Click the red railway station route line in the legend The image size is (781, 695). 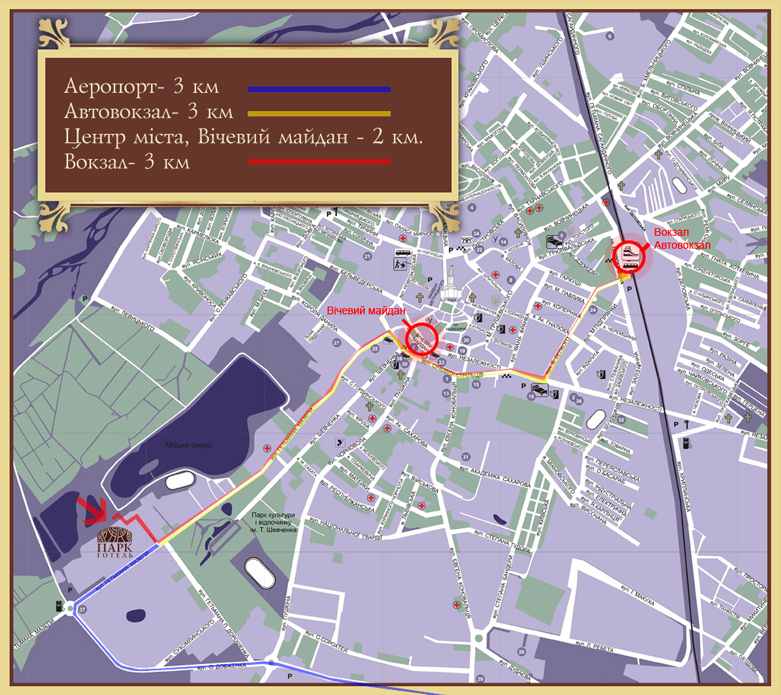(x=319, y=161)
